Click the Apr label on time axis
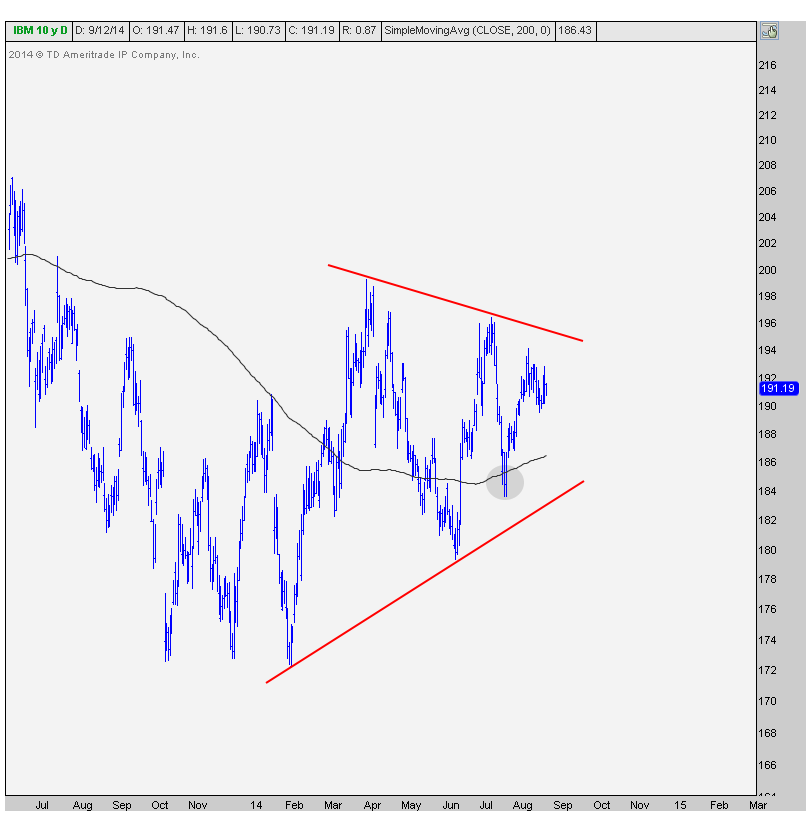The image size is (810, 834). (x=372, y=805)
